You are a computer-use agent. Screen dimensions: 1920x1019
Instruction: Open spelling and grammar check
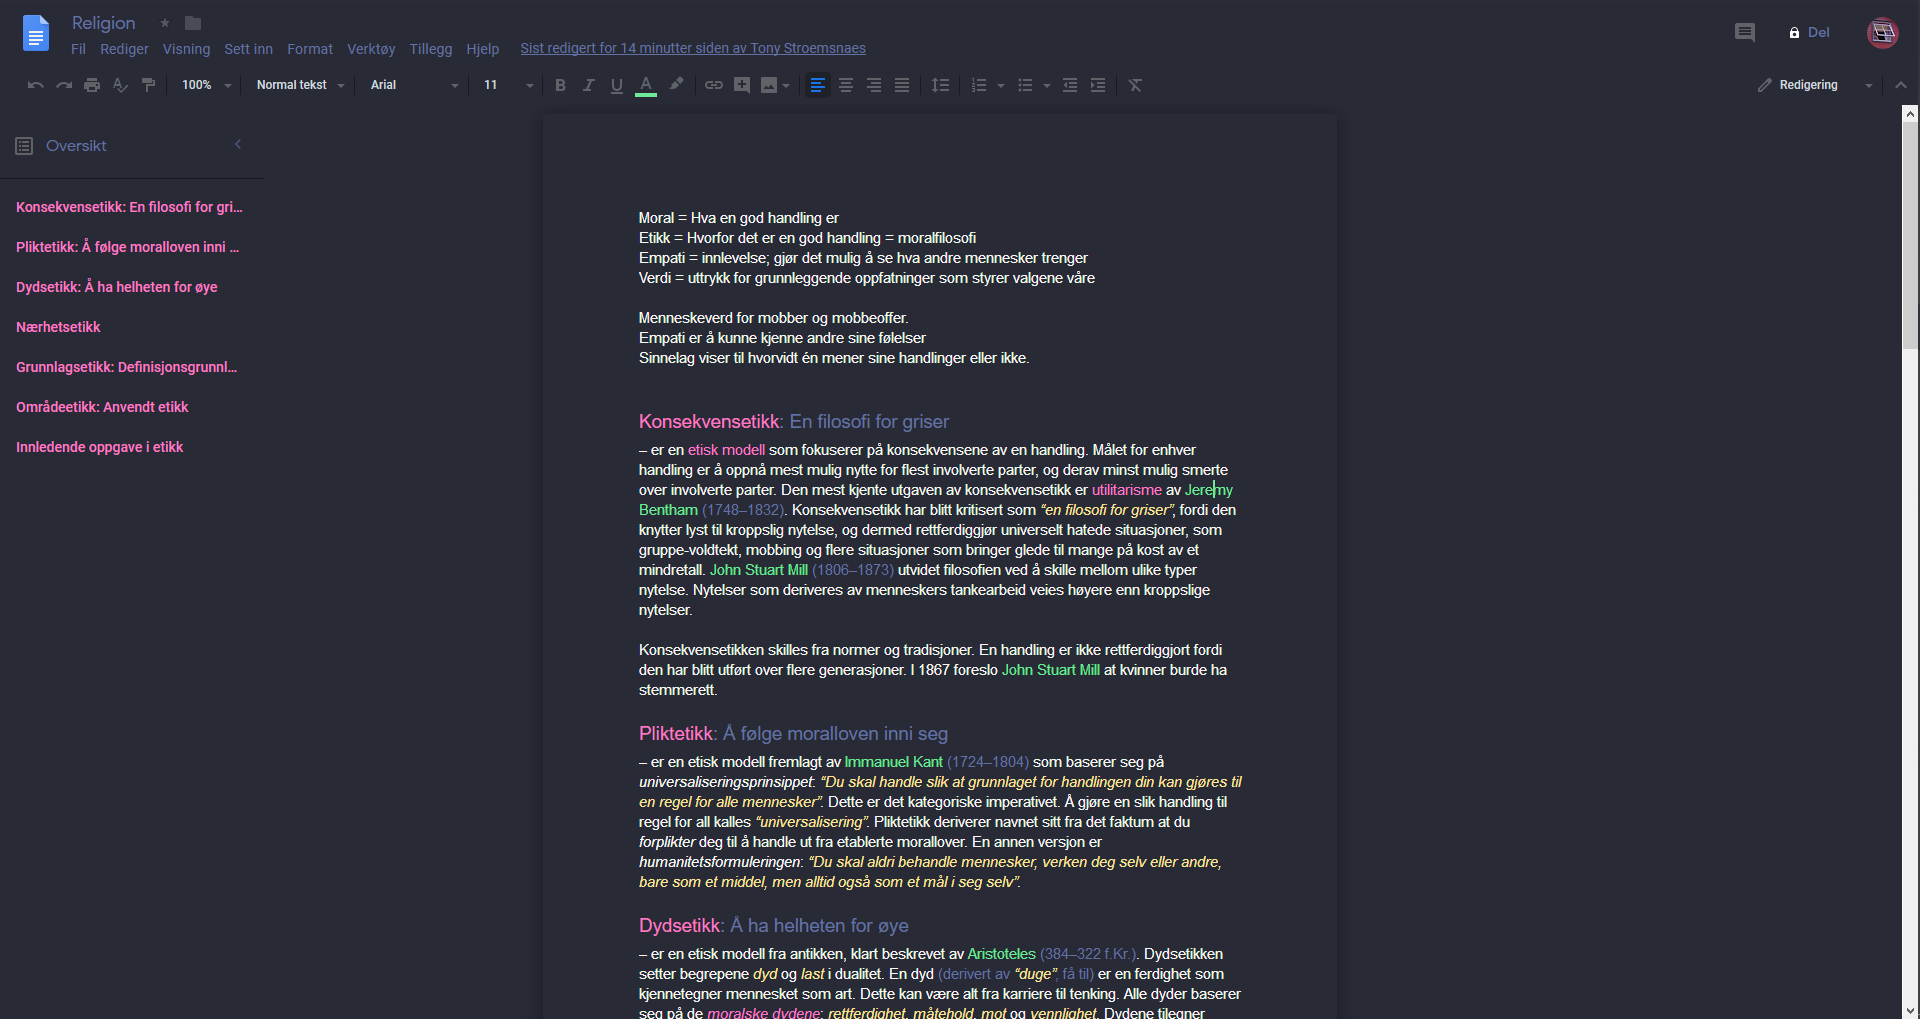coord(119,85)
